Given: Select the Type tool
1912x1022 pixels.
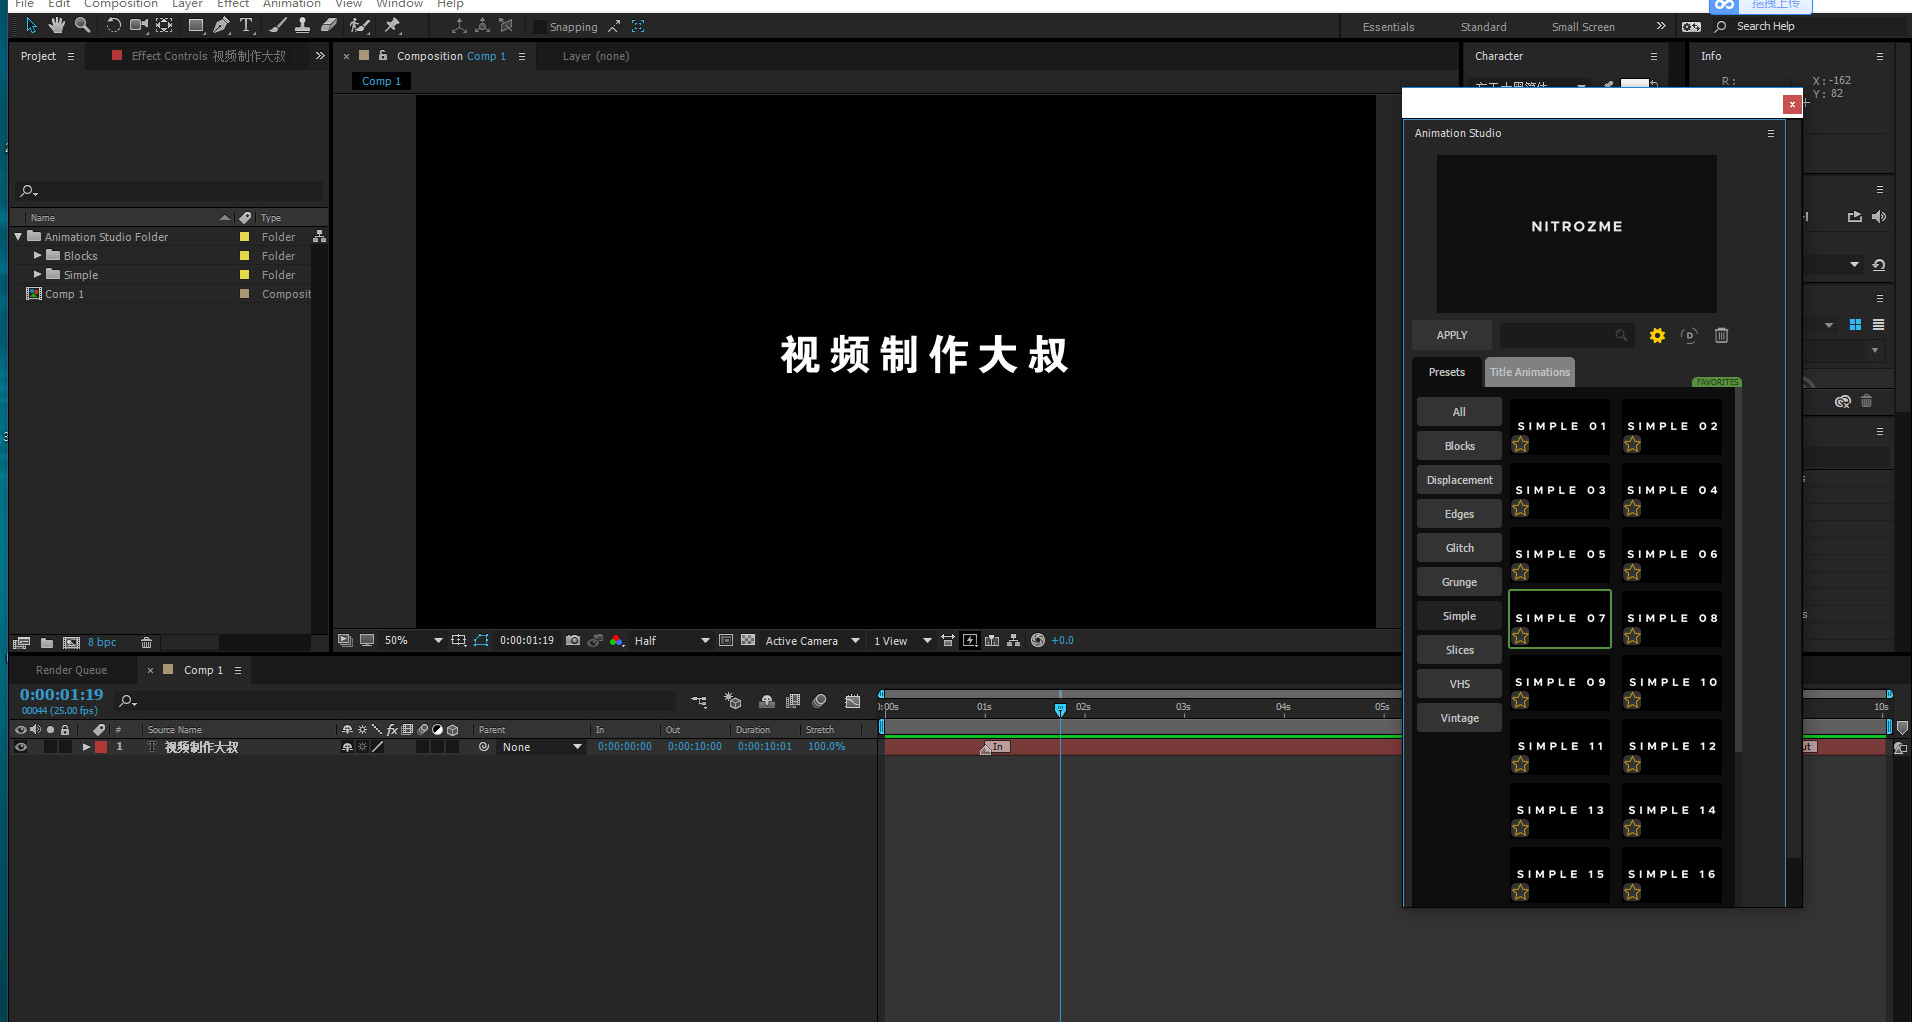Looking at the screenshot, I should tap(246, 25).
